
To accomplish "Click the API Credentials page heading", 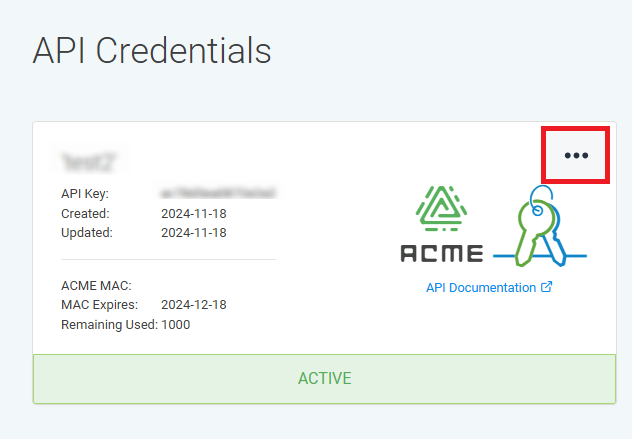I will point(152,50).
